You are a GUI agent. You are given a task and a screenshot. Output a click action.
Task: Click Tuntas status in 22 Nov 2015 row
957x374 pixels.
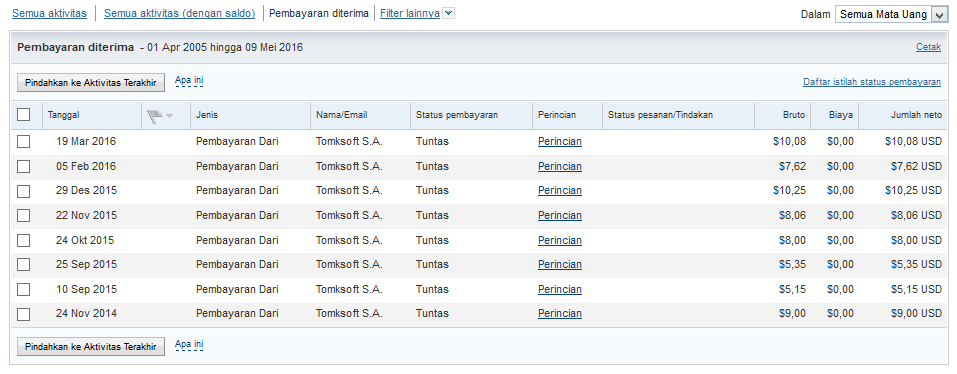(x=432, y=215)
